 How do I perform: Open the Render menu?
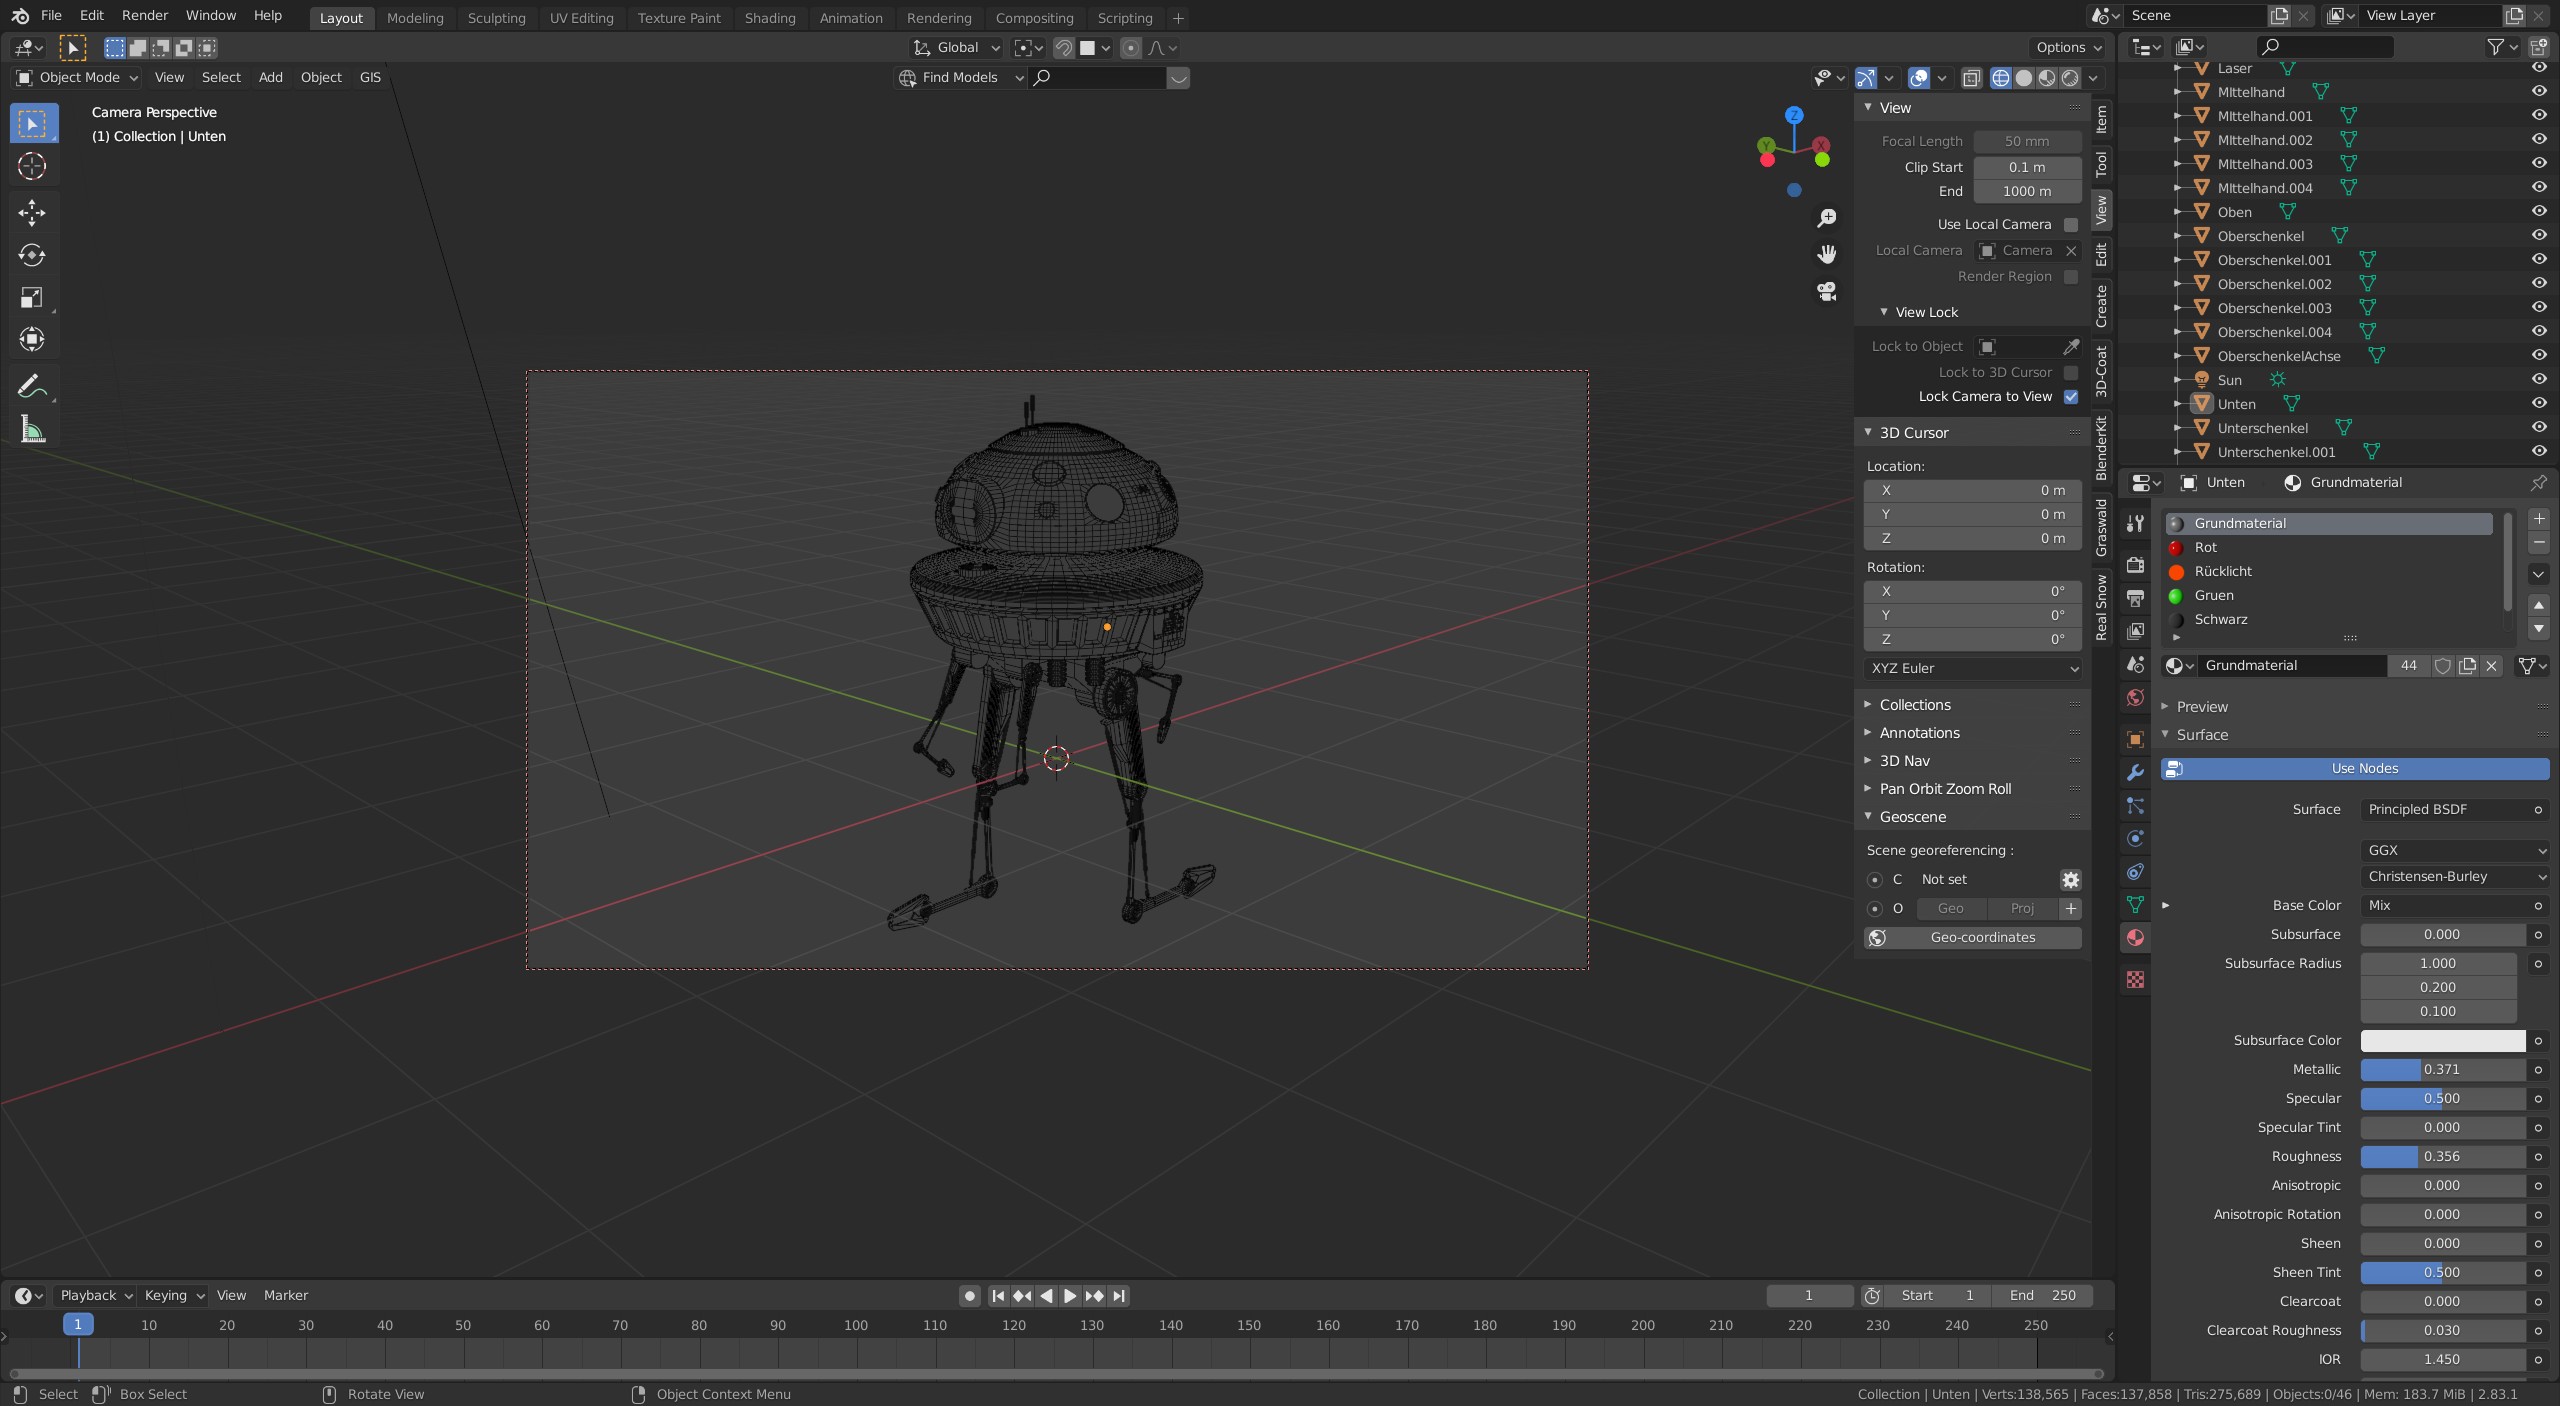(x=145, y=16)
